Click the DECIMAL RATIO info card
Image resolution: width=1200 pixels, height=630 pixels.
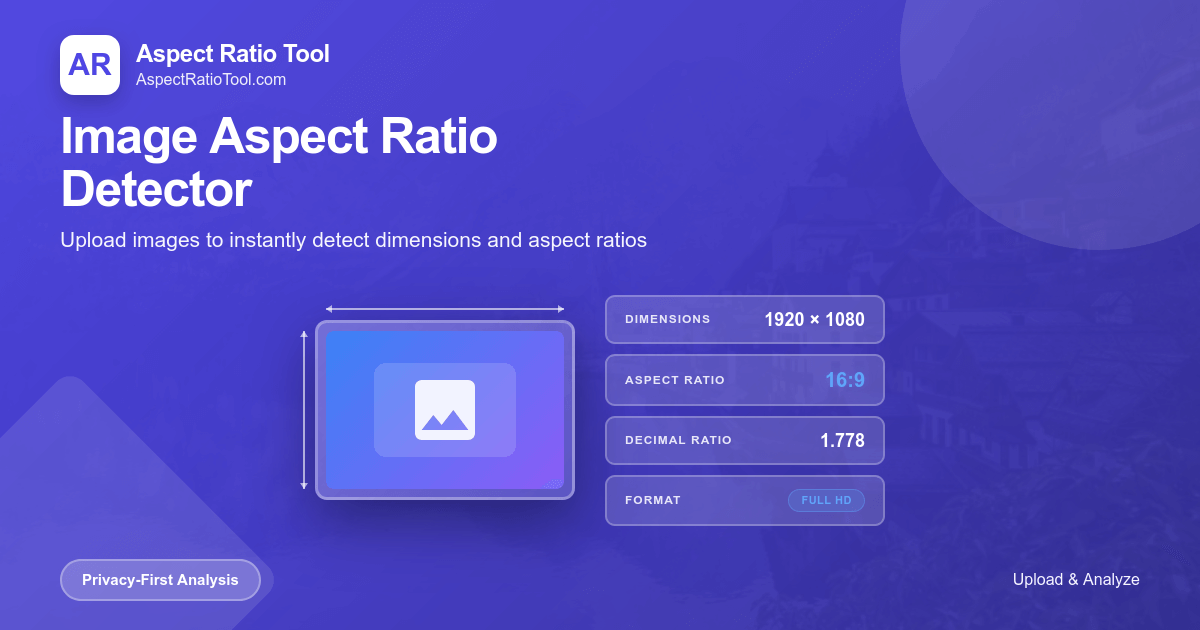(744, 440)
